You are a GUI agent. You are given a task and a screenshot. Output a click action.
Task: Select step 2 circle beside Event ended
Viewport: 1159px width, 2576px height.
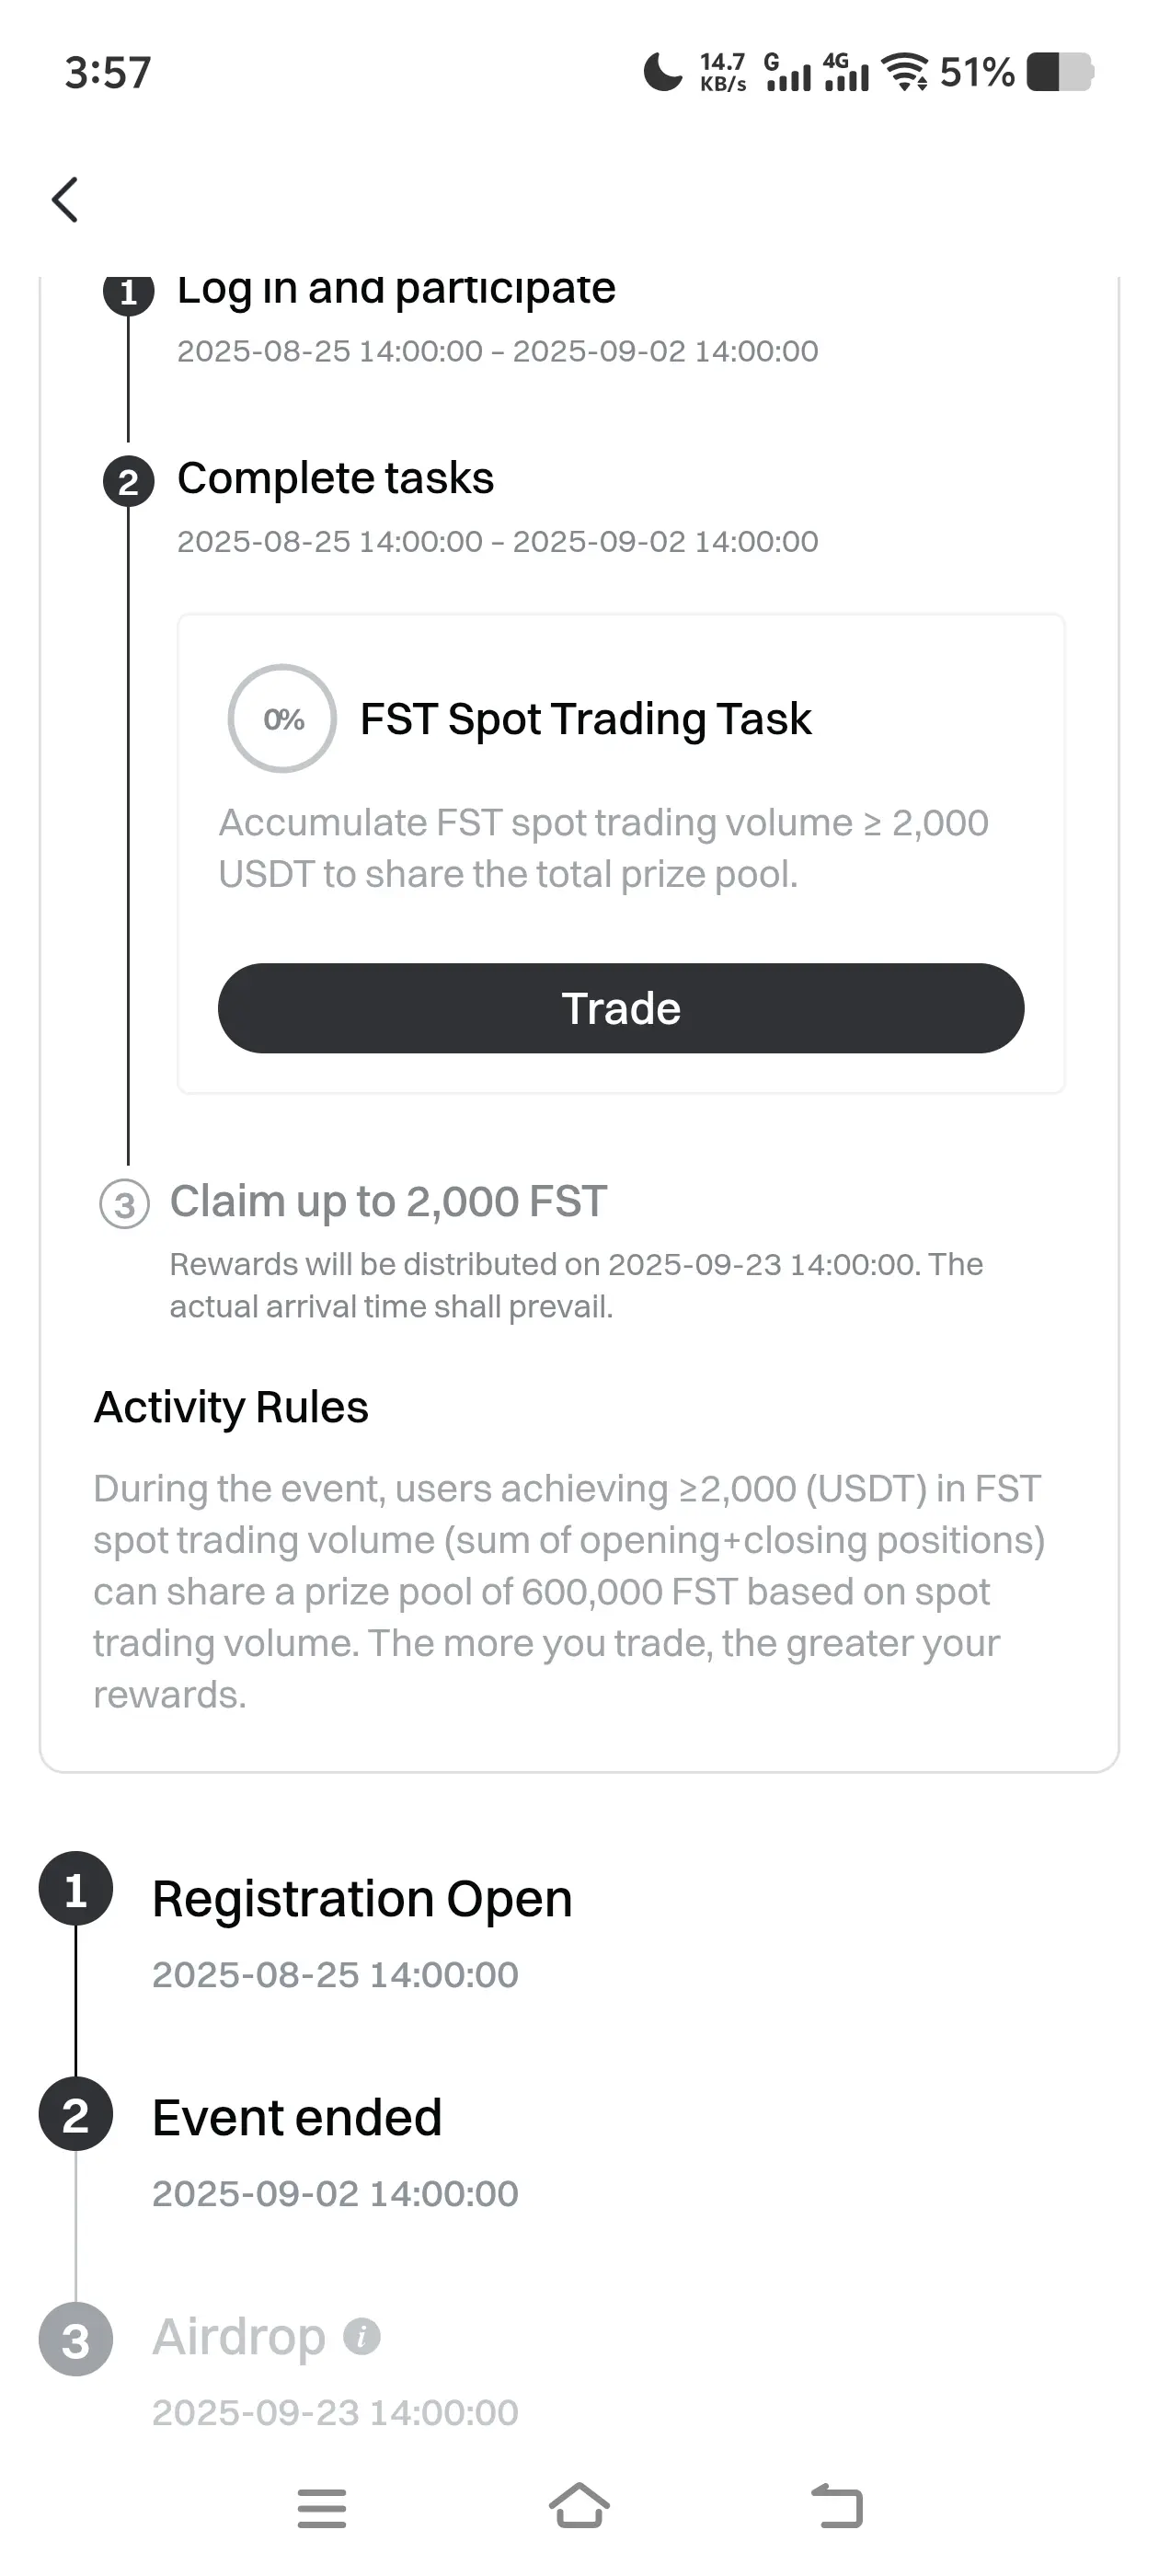(75, 2115)
